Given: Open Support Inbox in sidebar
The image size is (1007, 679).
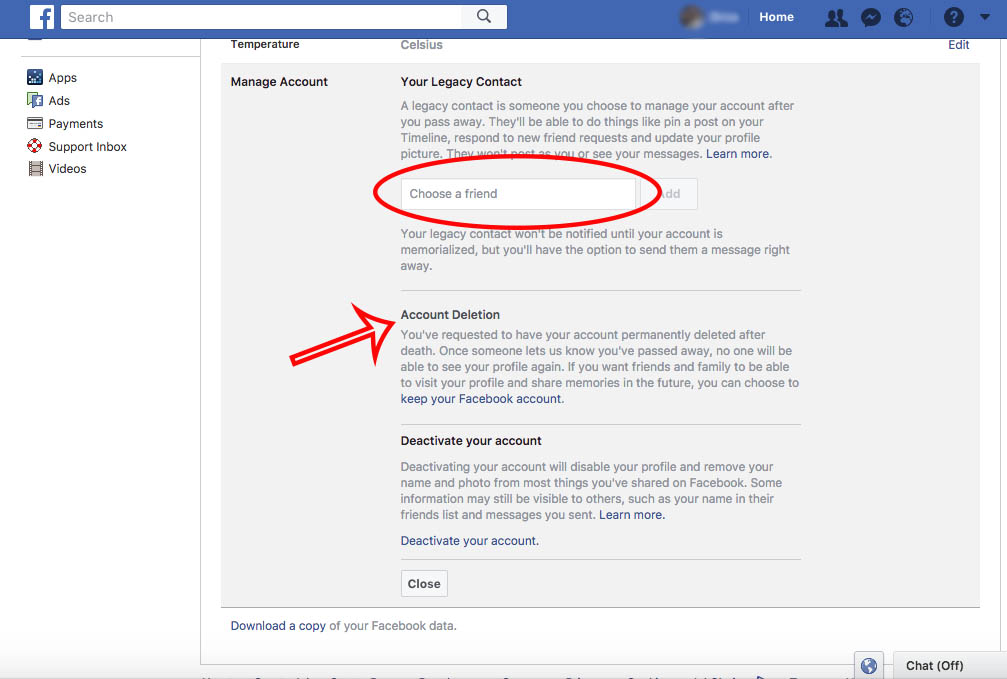Looking at the screenshot, I should [87, 146].
